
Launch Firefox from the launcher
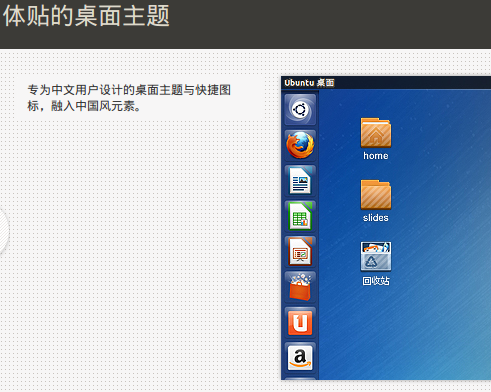point(300,145)
